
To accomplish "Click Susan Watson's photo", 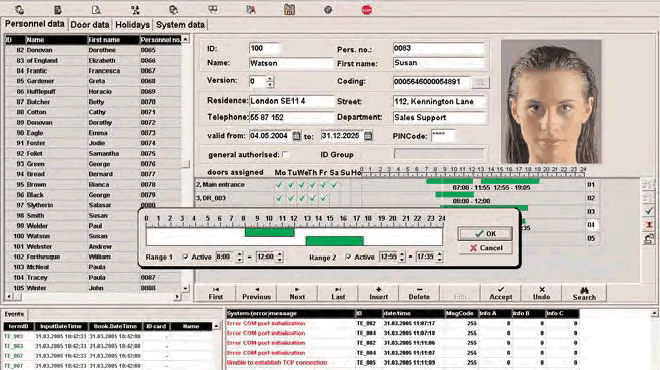I will click(x=551, y=101).
